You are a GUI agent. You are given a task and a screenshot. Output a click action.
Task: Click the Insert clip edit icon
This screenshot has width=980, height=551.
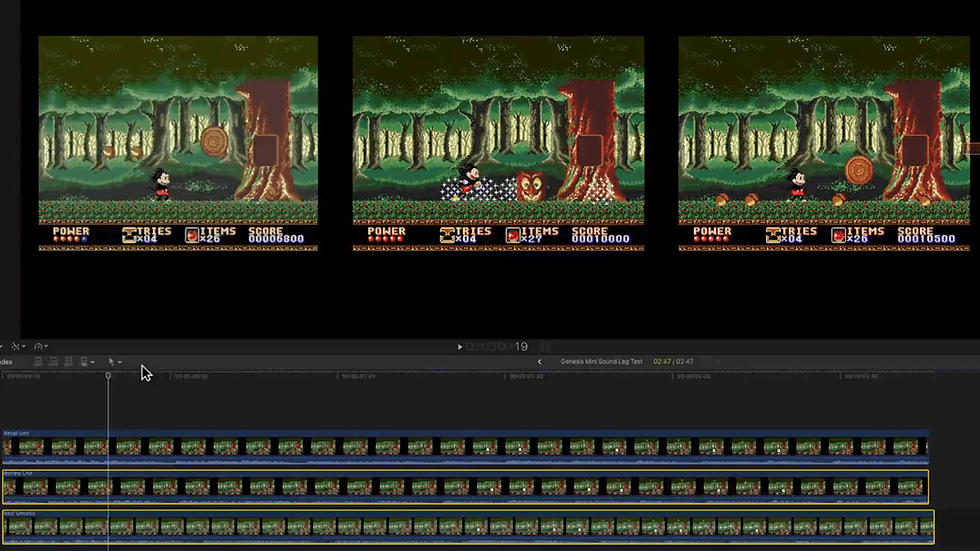[53, 361]
